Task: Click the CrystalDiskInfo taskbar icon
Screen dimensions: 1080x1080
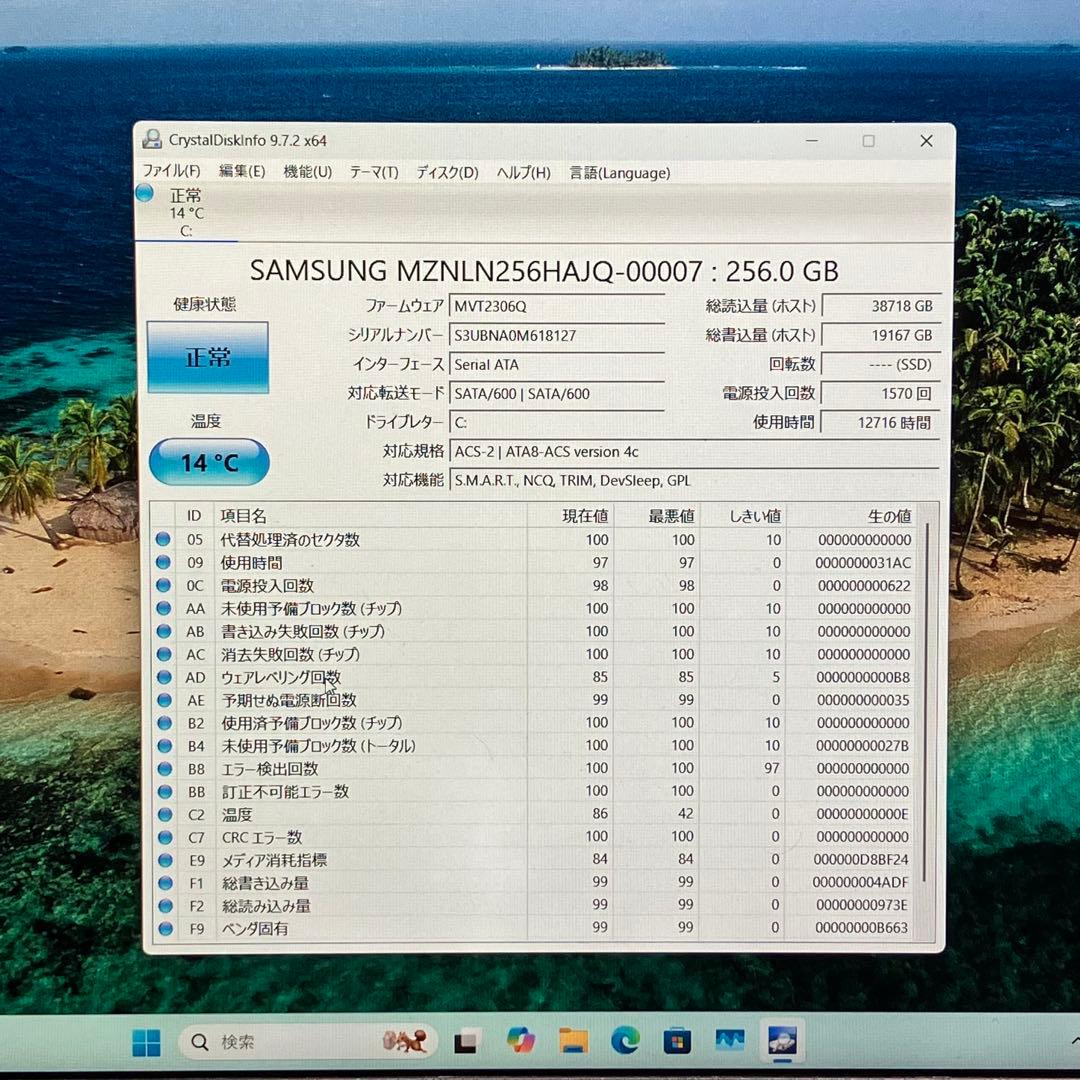Action: pyautogui.click(x=782, y=1040)
